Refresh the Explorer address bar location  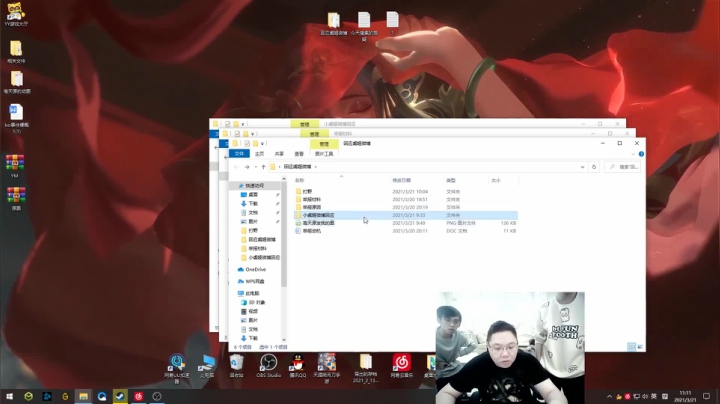tap(594, 167)
